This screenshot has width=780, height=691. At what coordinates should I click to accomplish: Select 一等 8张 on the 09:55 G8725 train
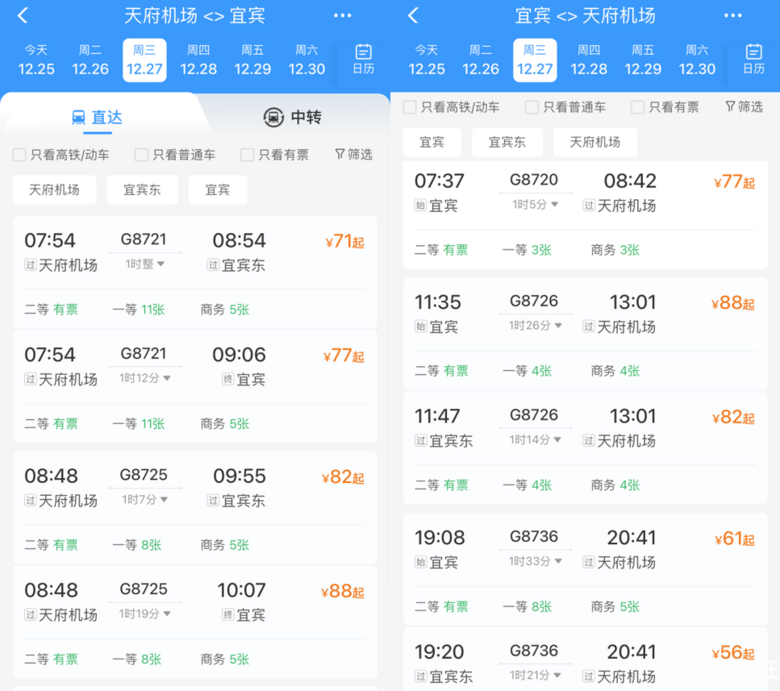click(x=137, y=545)
